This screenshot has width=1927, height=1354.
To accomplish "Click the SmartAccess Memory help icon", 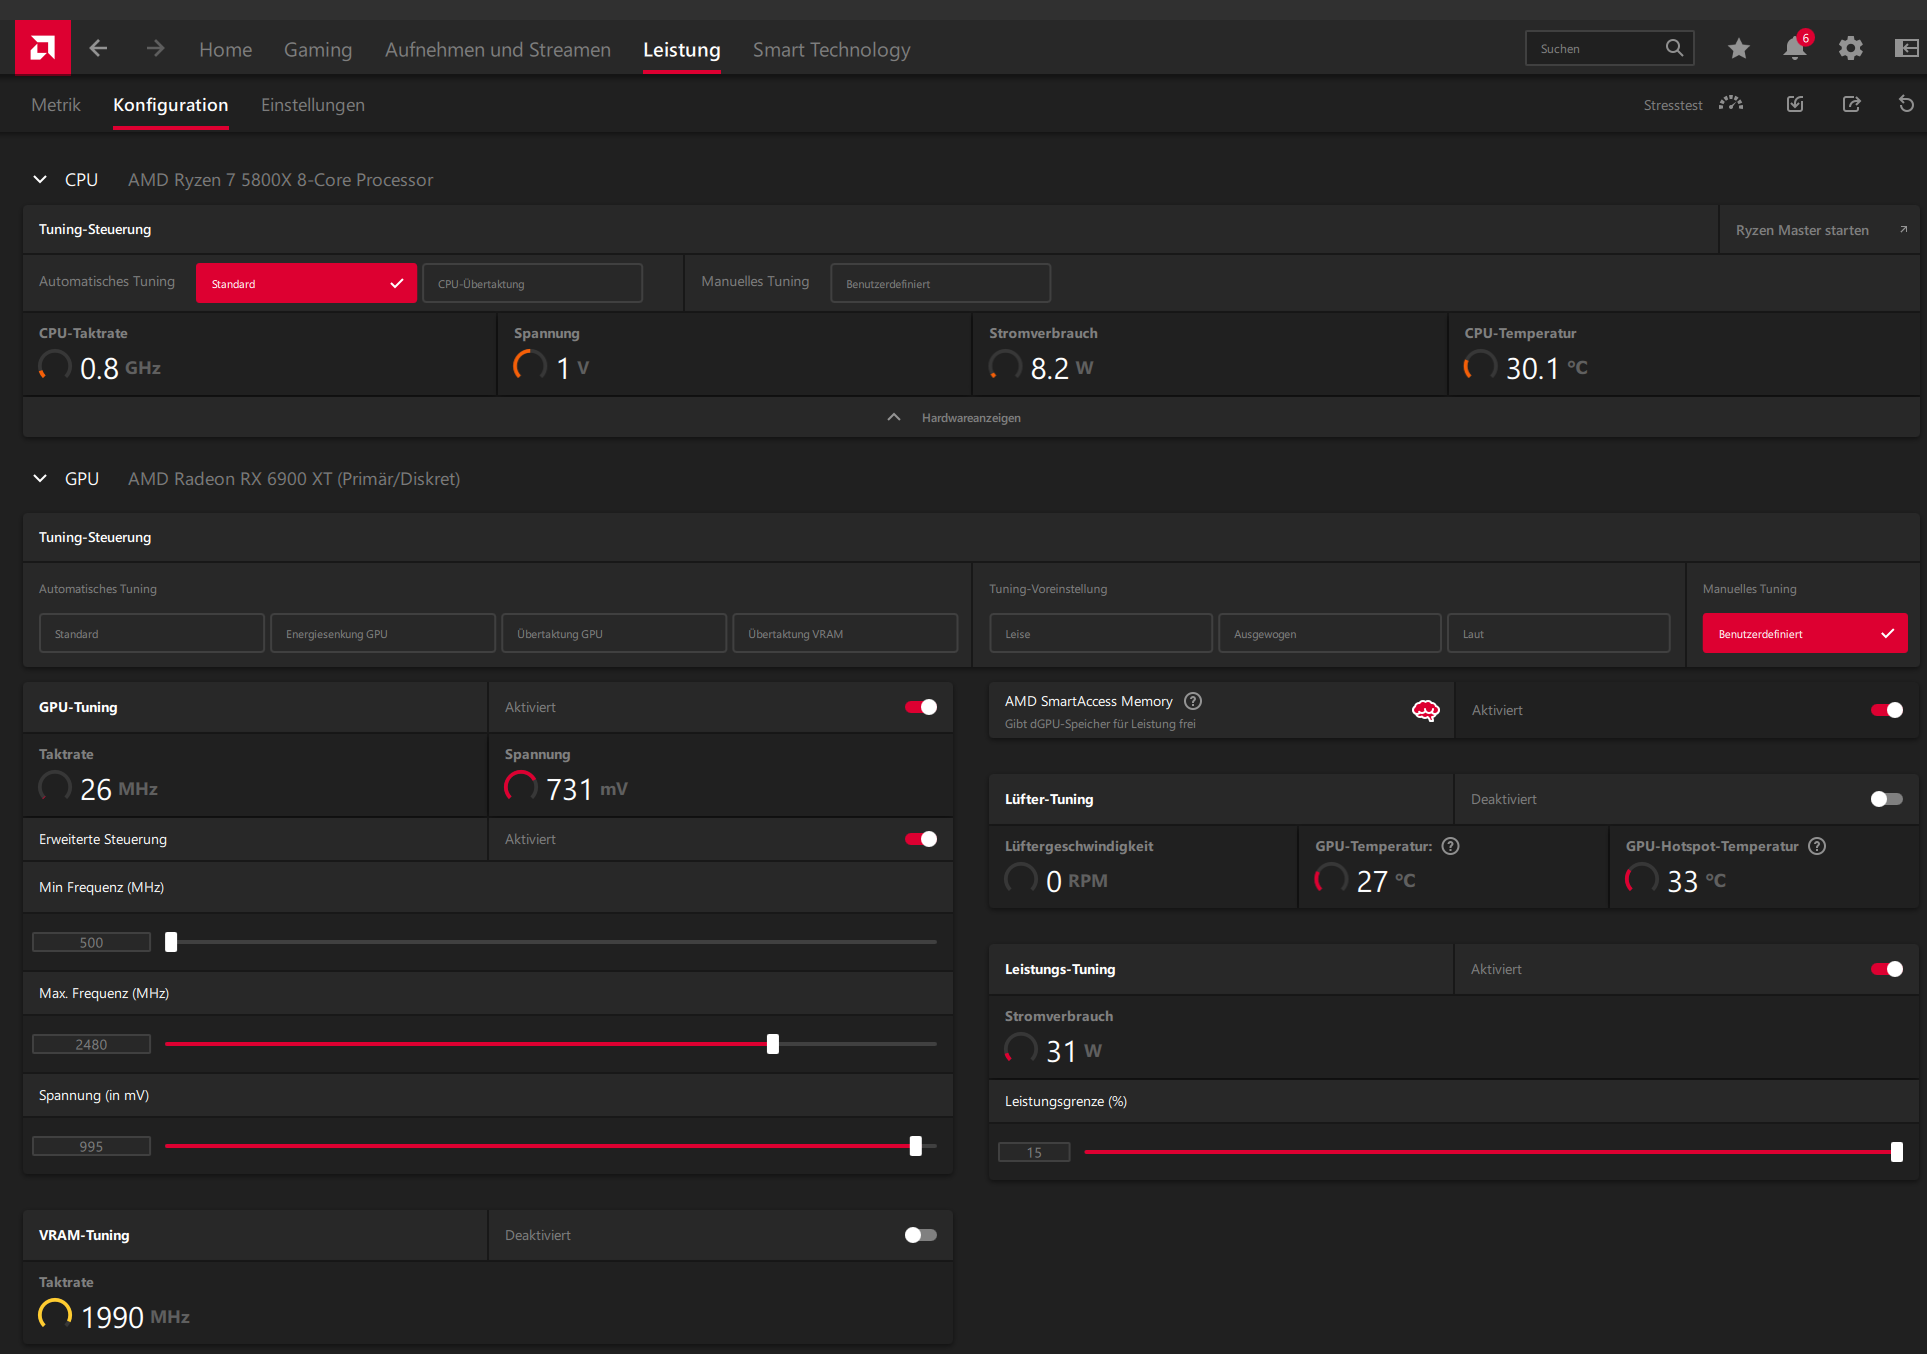I will [x=1193, y=701].
